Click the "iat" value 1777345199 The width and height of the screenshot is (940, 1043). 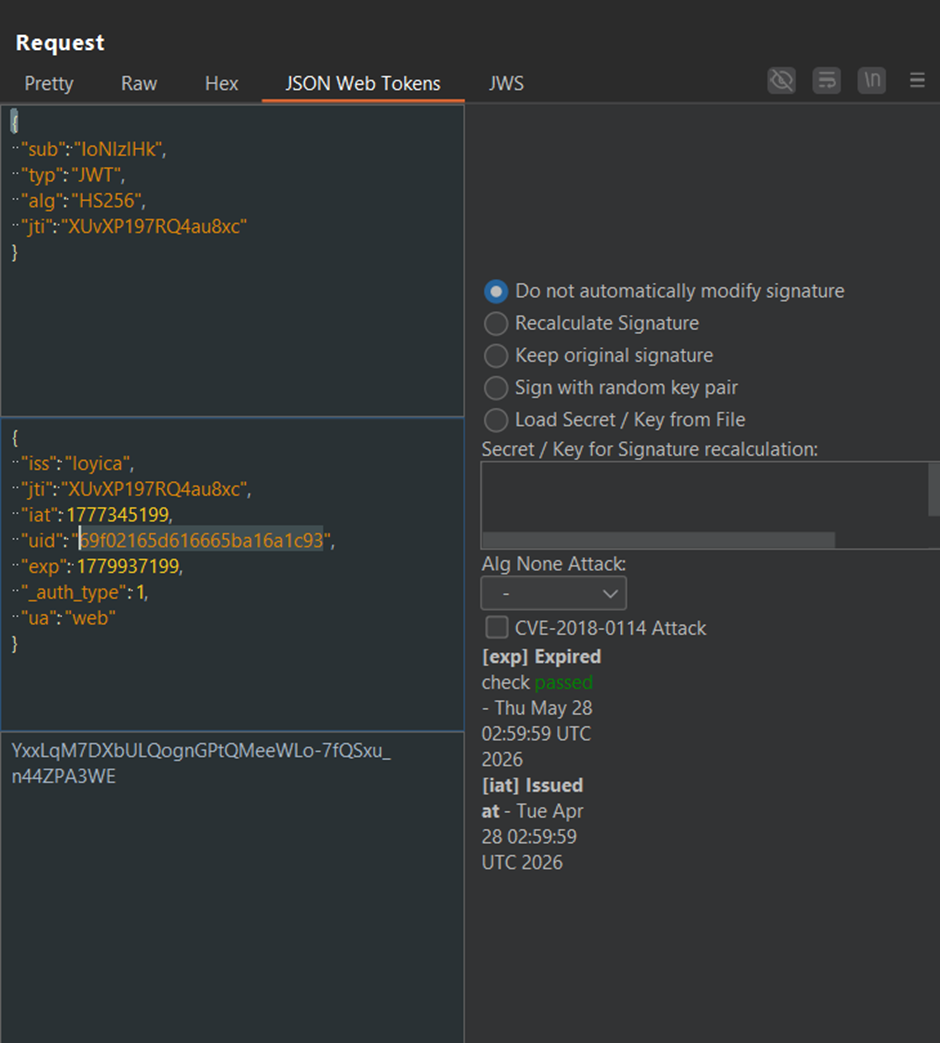[118, 515]
